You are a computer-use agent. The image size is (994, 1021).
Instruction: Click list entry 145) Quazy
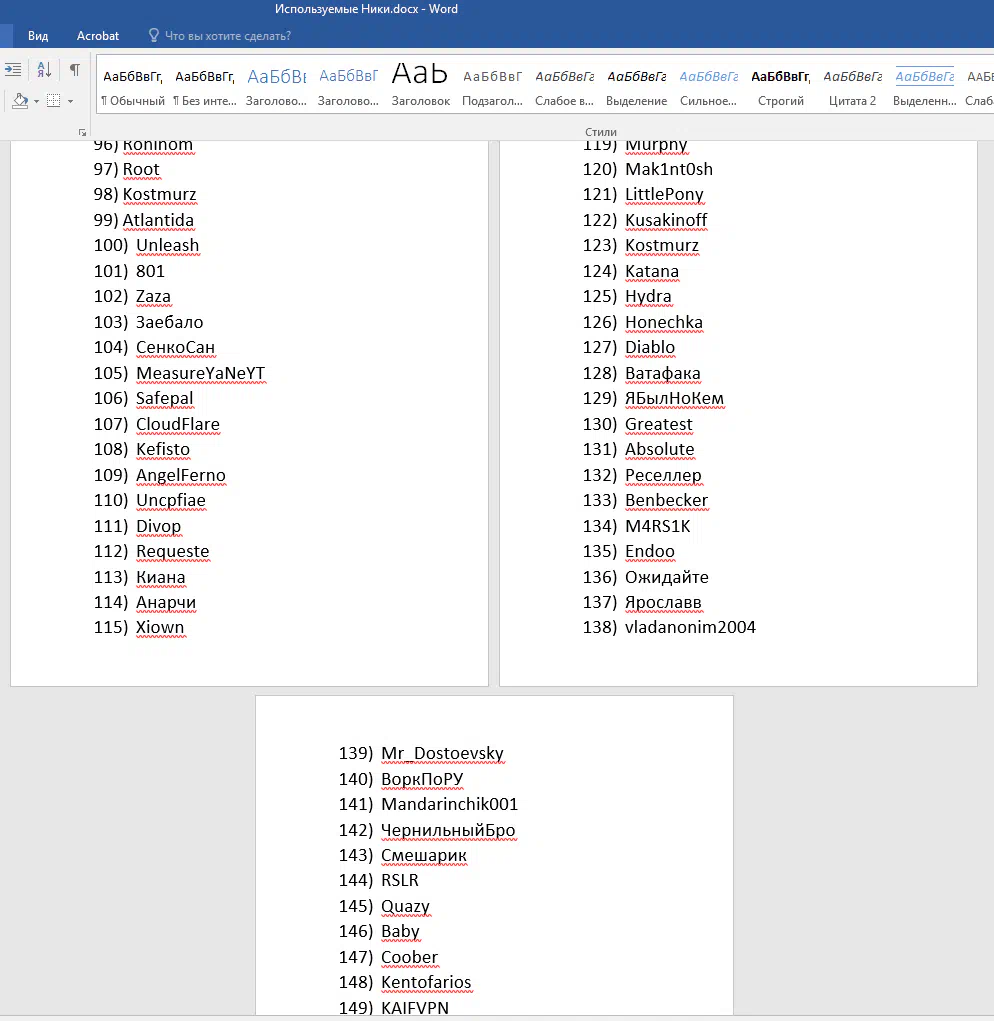click(384, 906)
